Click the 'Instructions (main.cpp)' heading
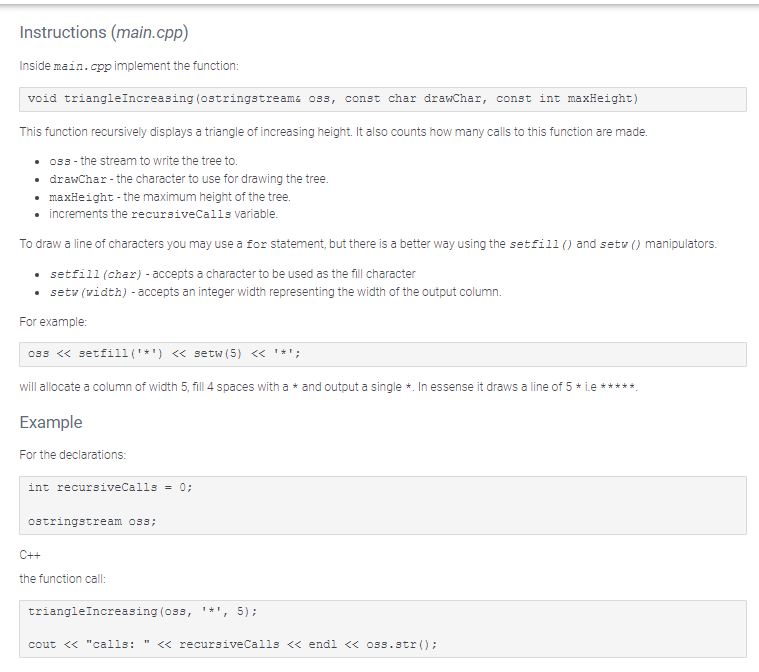Viewport: 759px width, 672px height. point(104,32)
